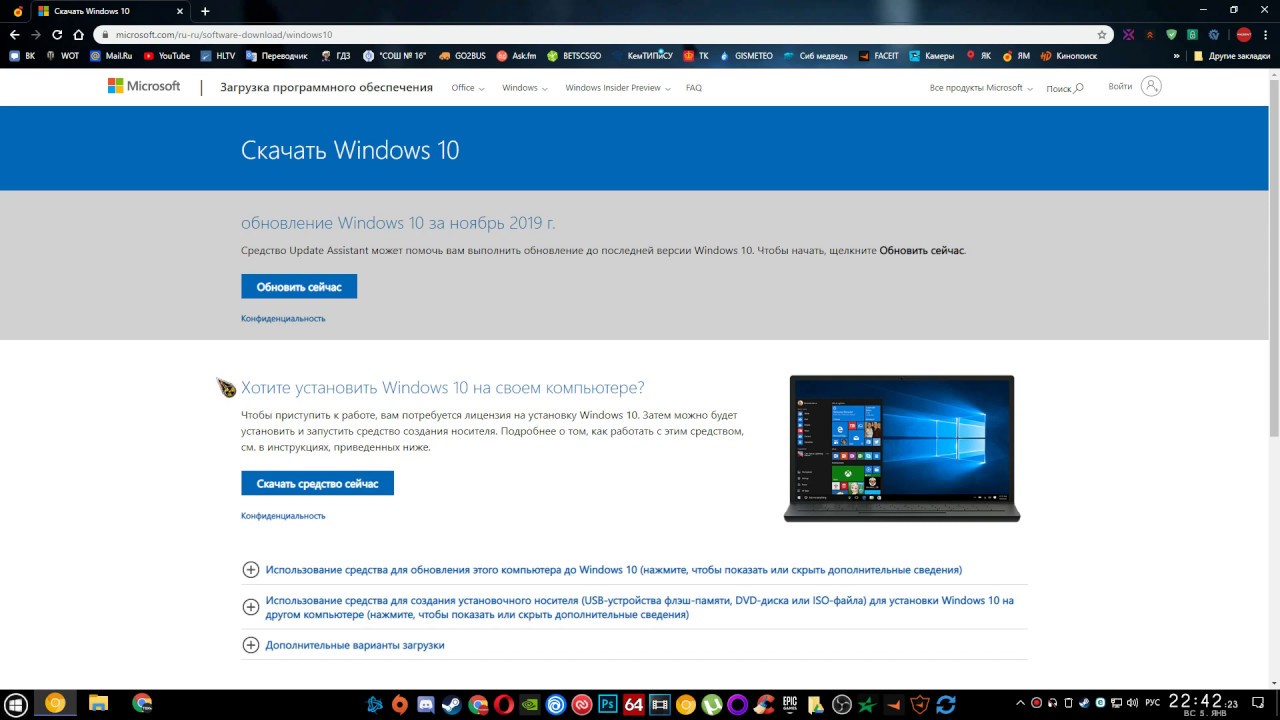Open the Windows Insider Preview dropdown
Image resolution: width=1280 pixels, height=720 pixels.
point(617,88)
